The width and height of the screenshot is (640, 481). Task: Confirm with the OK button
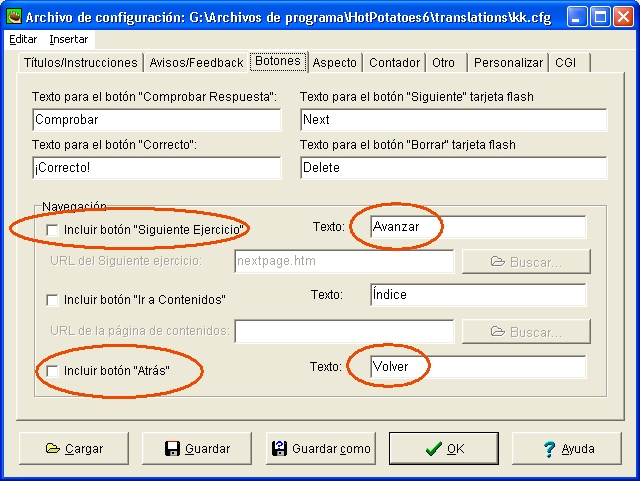coord(443,449)
